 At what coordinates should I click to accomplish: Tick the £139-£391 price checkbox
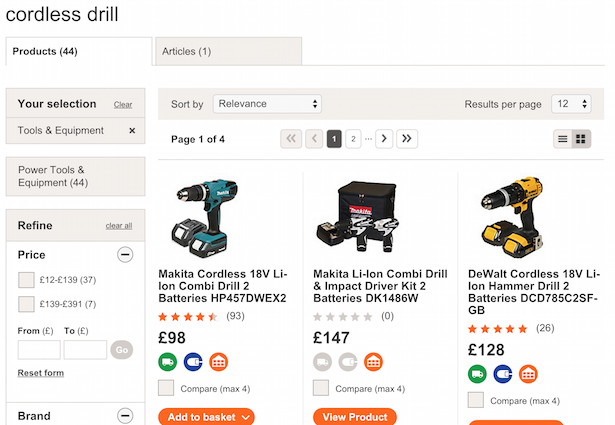26,304
